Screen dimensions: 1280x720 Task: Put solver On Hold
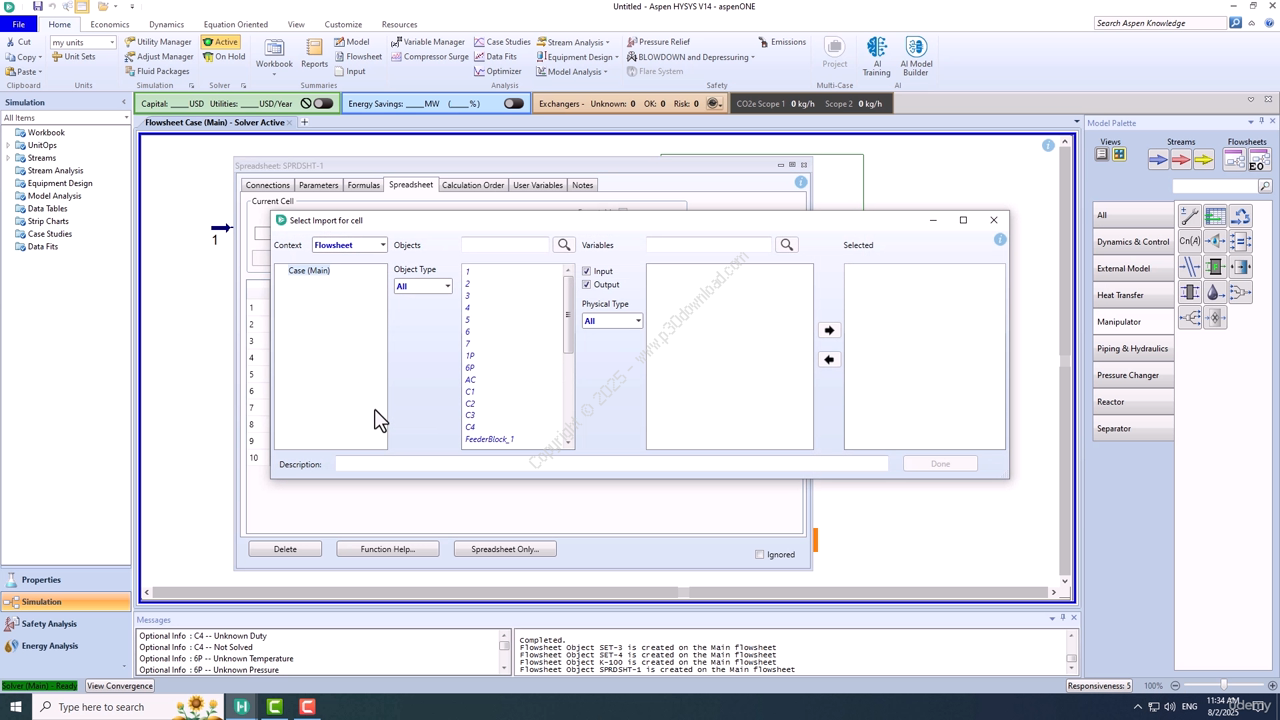[223, 57]
